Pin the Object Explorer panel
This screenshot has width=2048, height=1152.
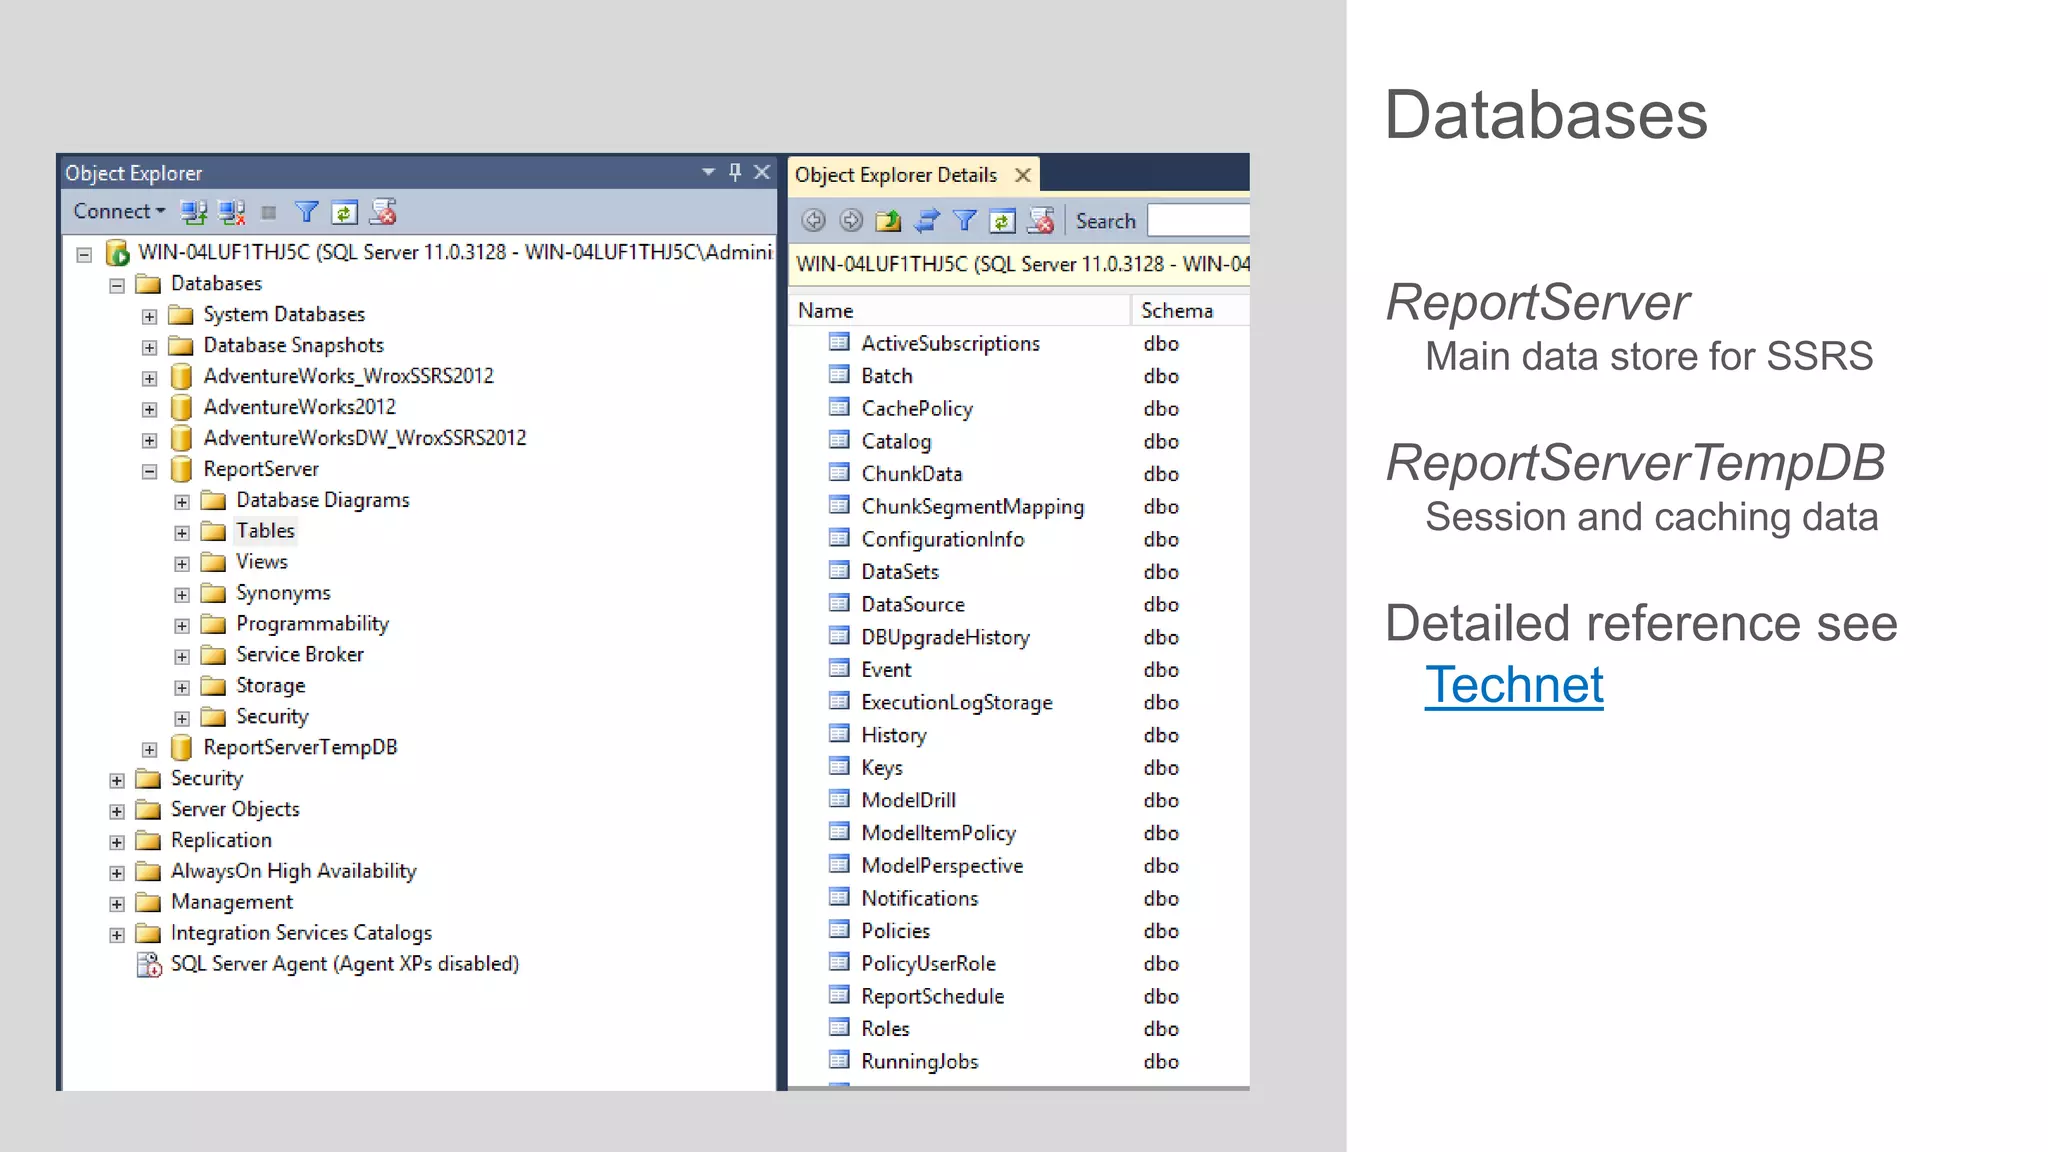[x=735, y=172]
